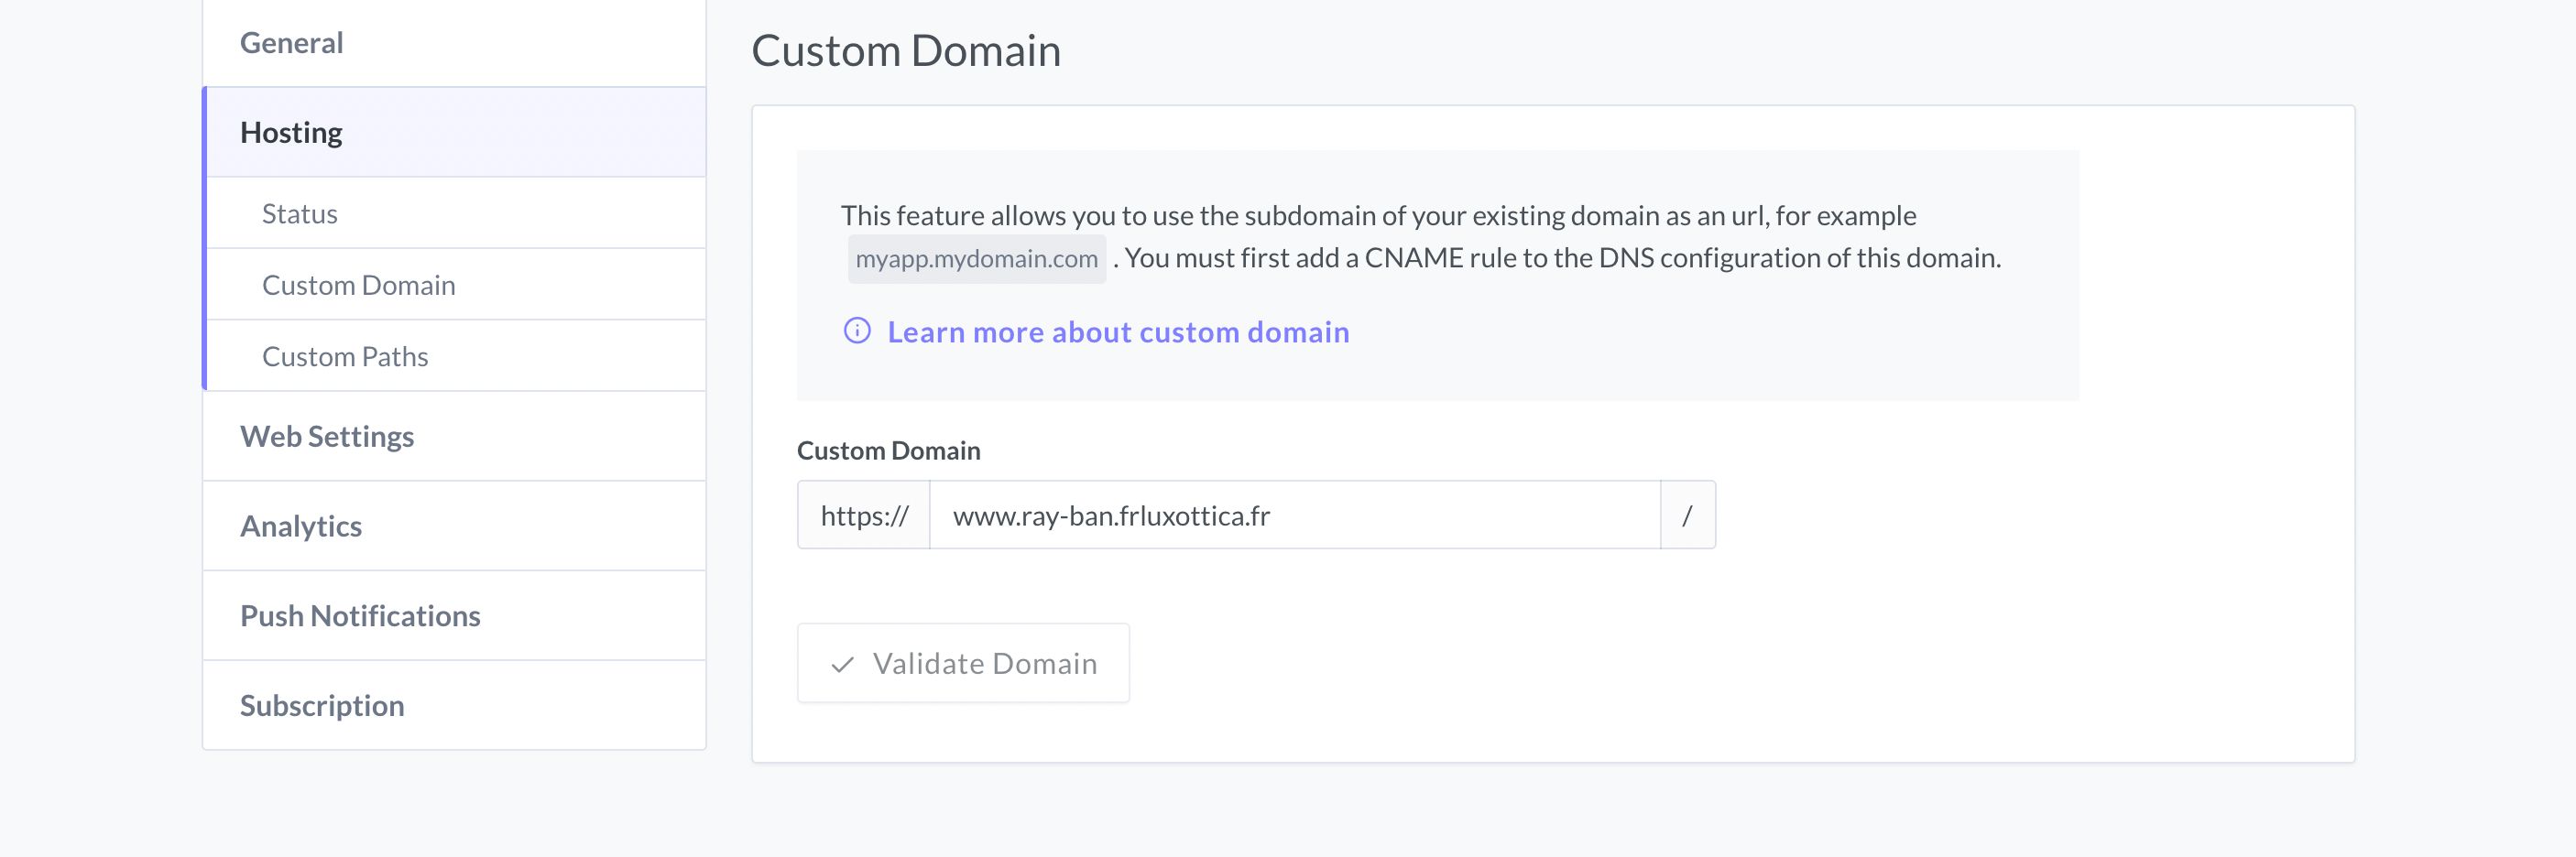Click the Custom Domain field label

888,450
